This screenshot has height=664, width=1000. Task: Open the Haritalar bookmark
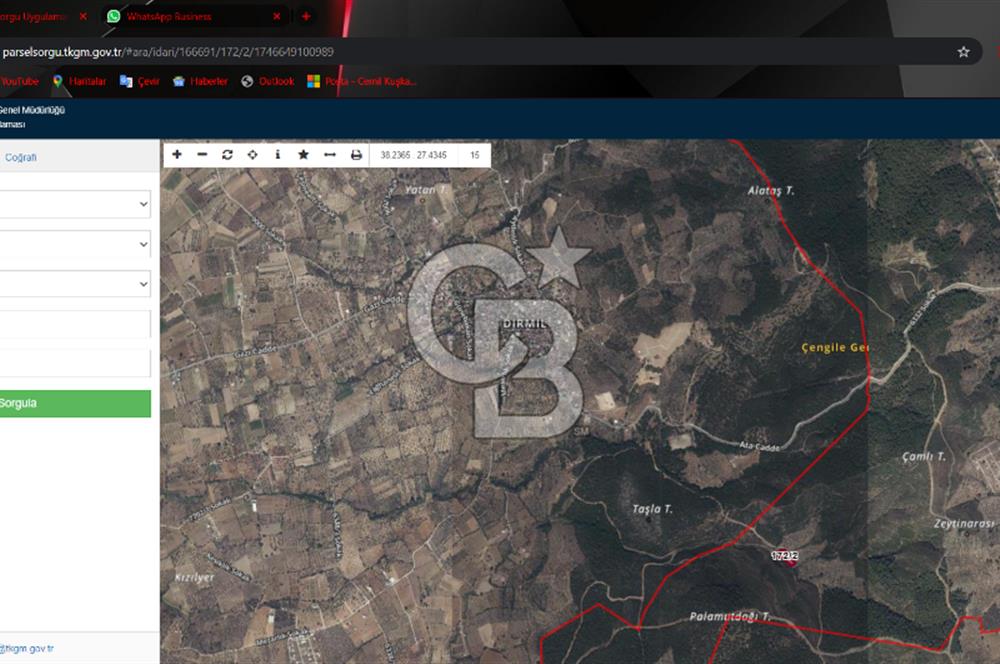(80, 81)
